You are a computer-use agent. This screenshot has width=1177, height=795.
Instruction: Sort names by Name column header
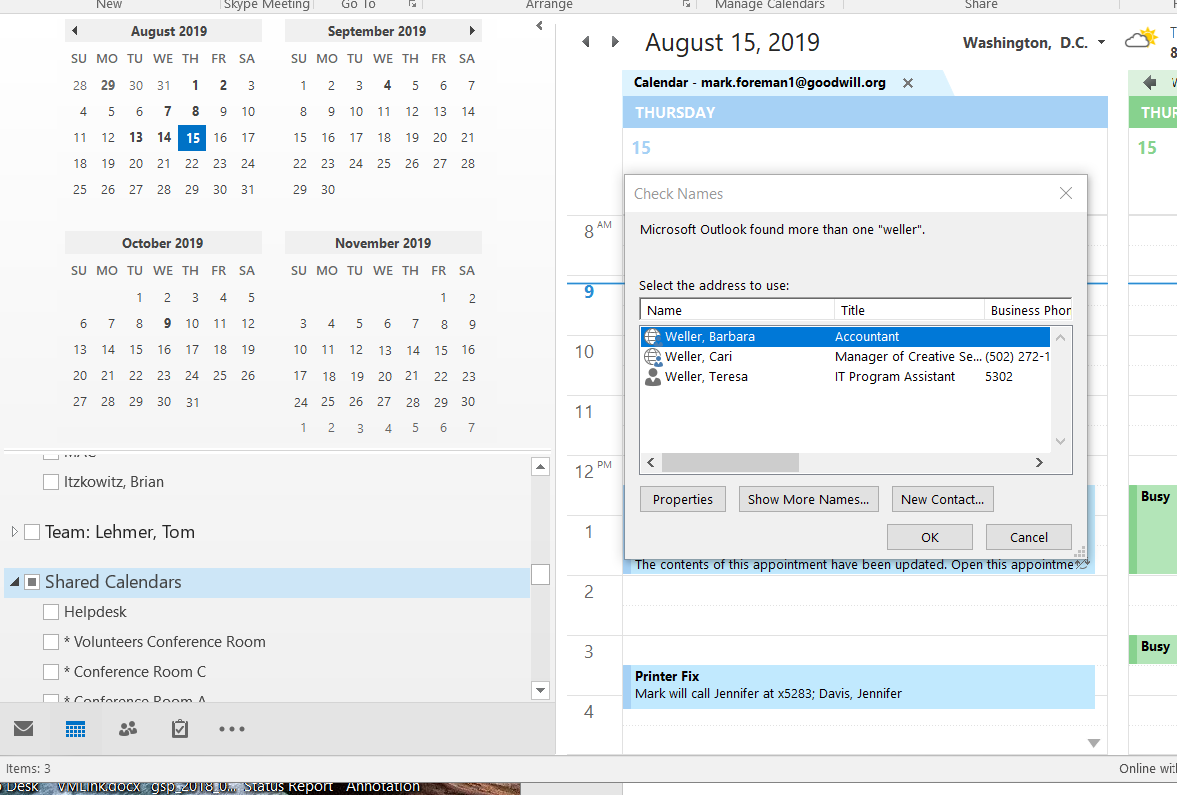[737, 310]
